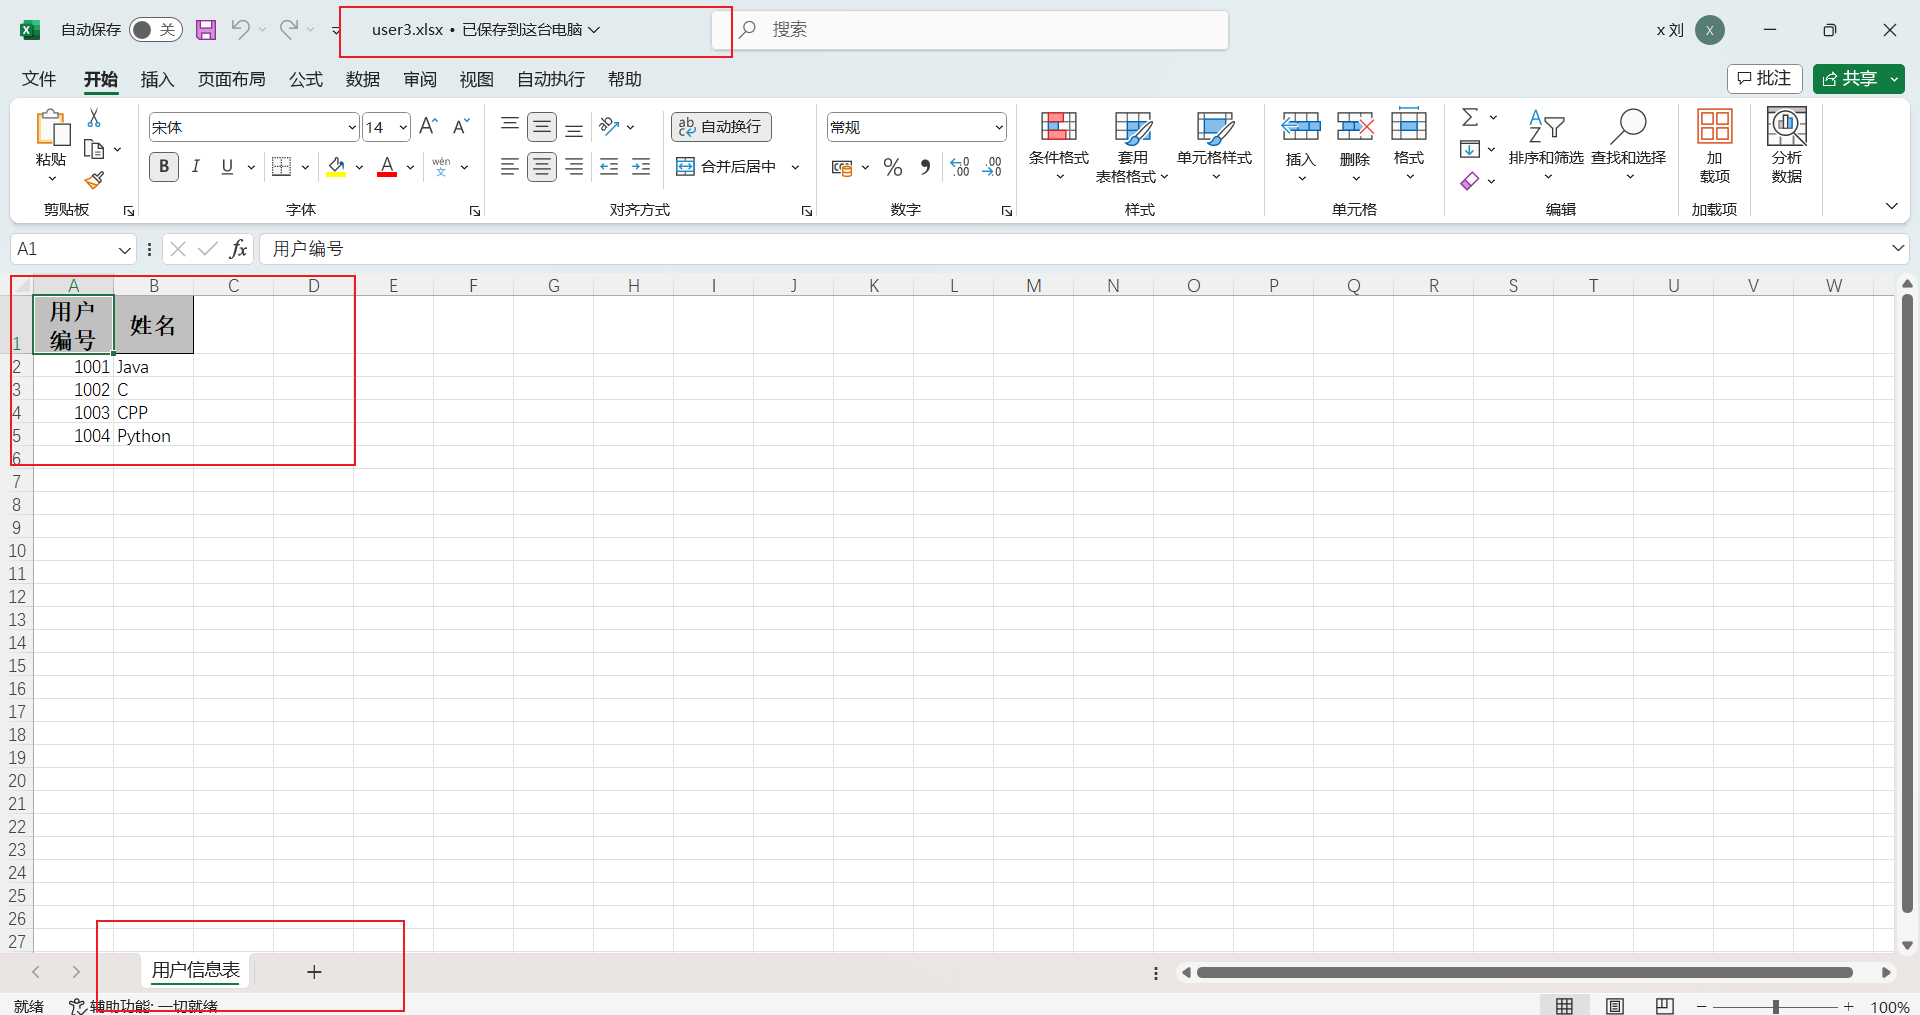The image size is (1920, 1015).
Task: Click the Share (共享) button
Action: [1850, 78]
